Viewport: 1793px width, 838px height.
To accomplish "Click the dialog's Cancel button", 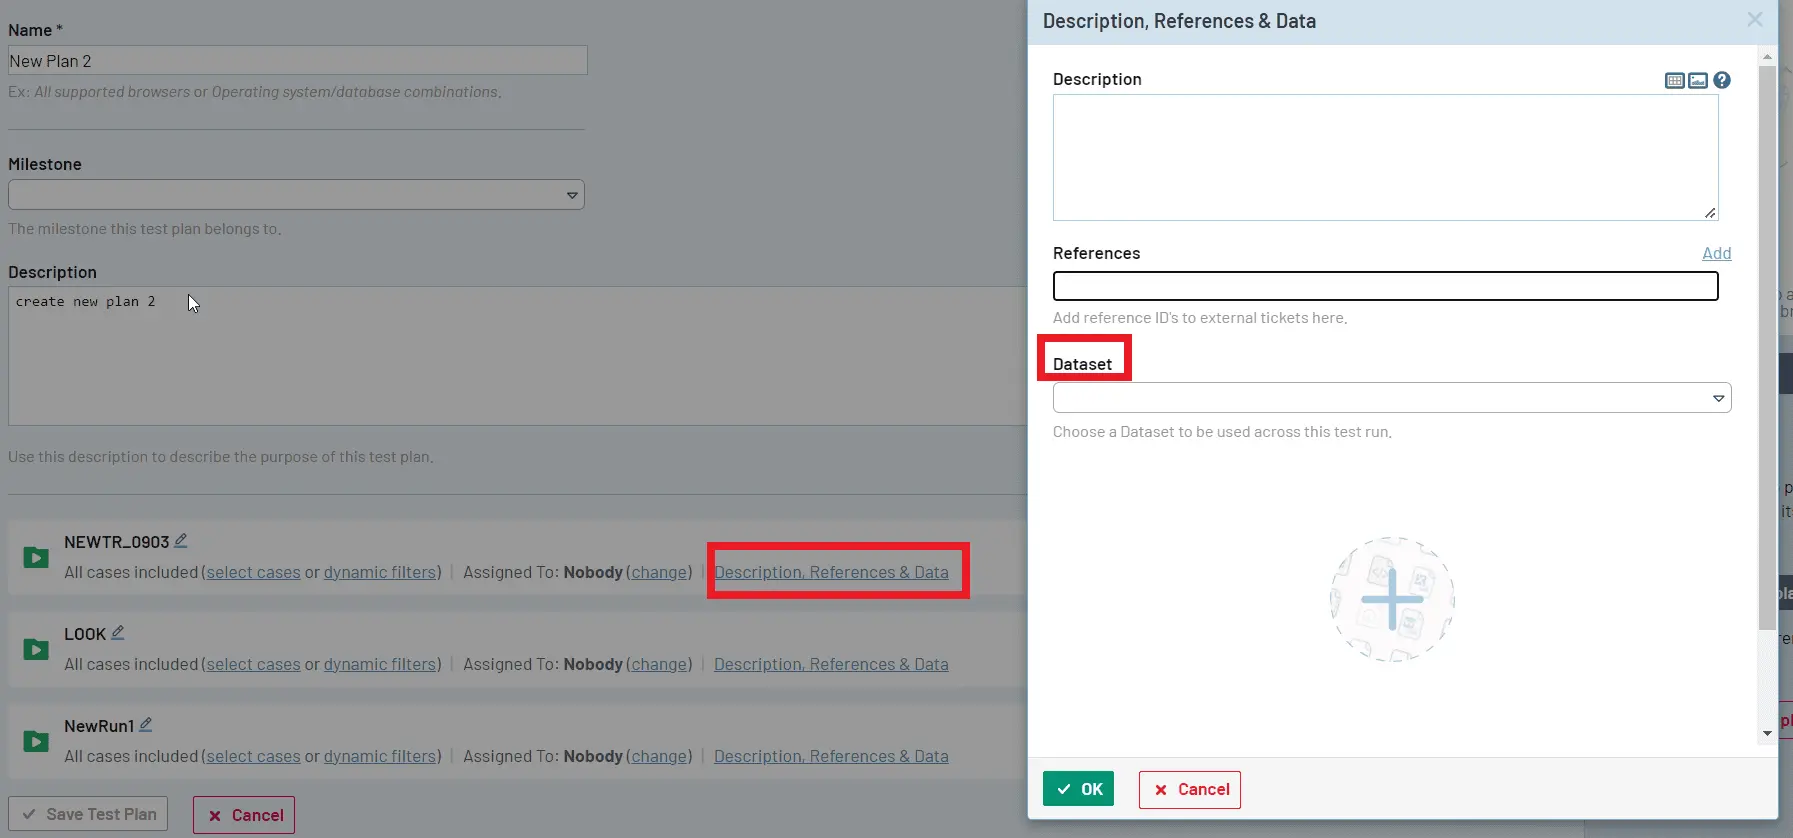I will pos(1190,789).
